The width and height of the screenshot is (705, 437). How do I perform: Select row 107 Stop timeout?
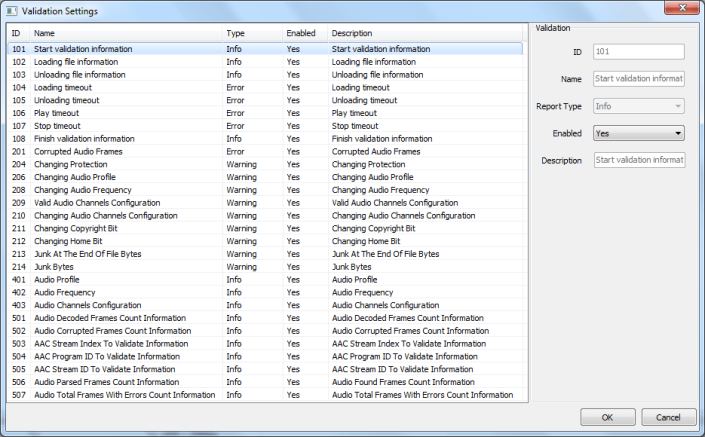265,126
